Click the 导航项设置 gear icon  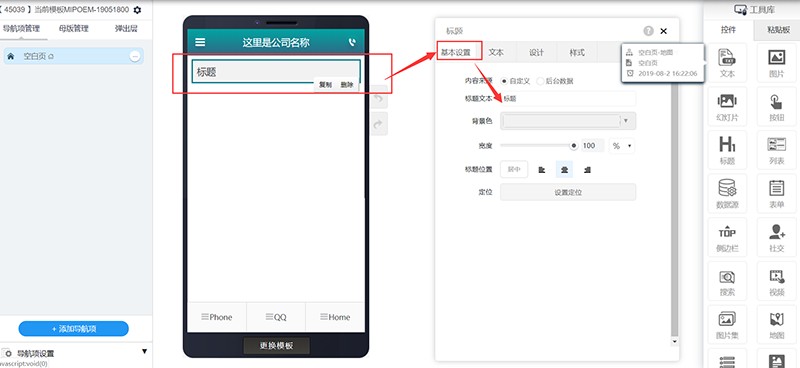coord(7,353)
